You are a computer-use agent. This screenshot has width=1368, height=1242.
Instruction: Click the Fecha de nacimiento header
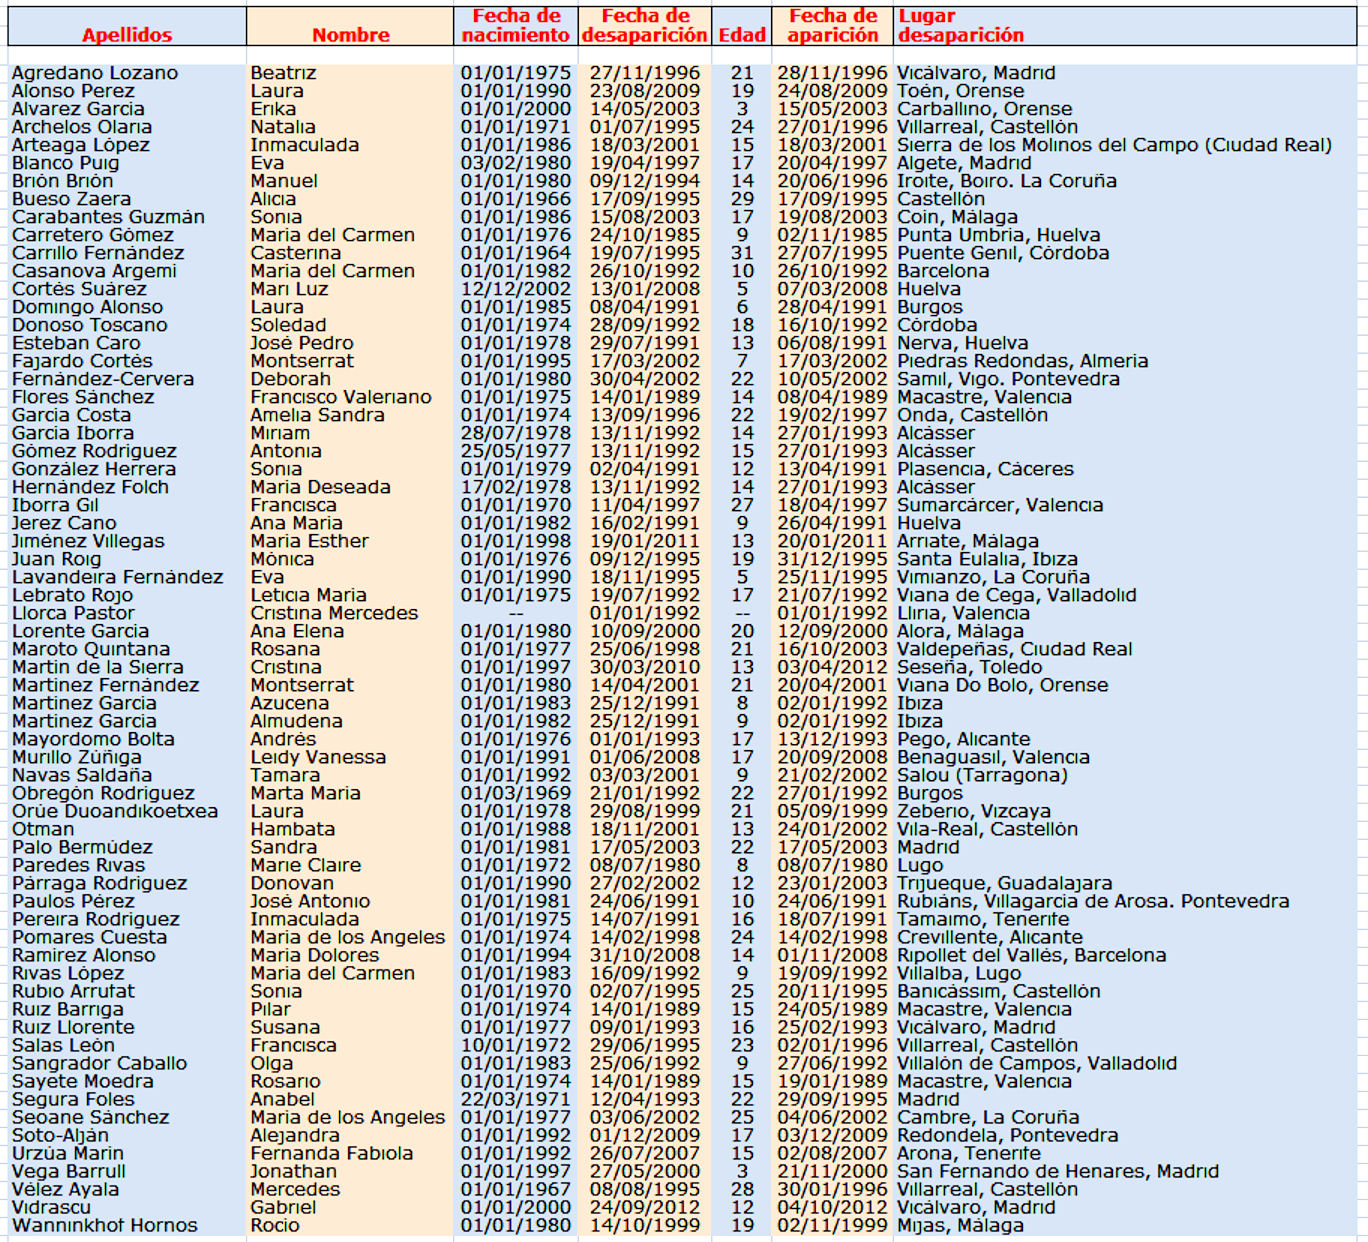(515, 26)
